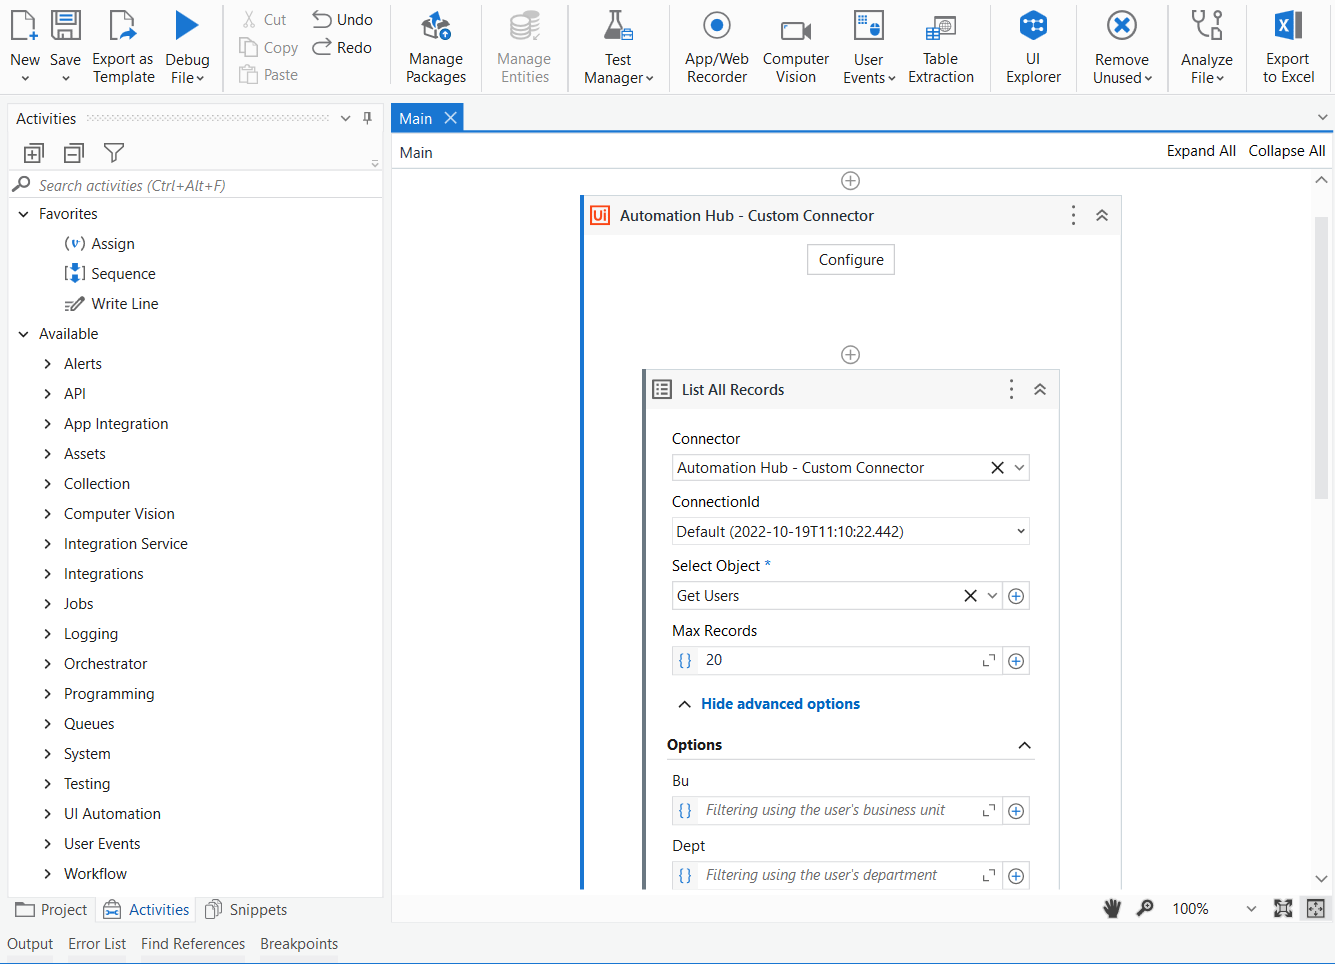Run the Debug File play icon

pyautogui.click(x=186, y=25)
